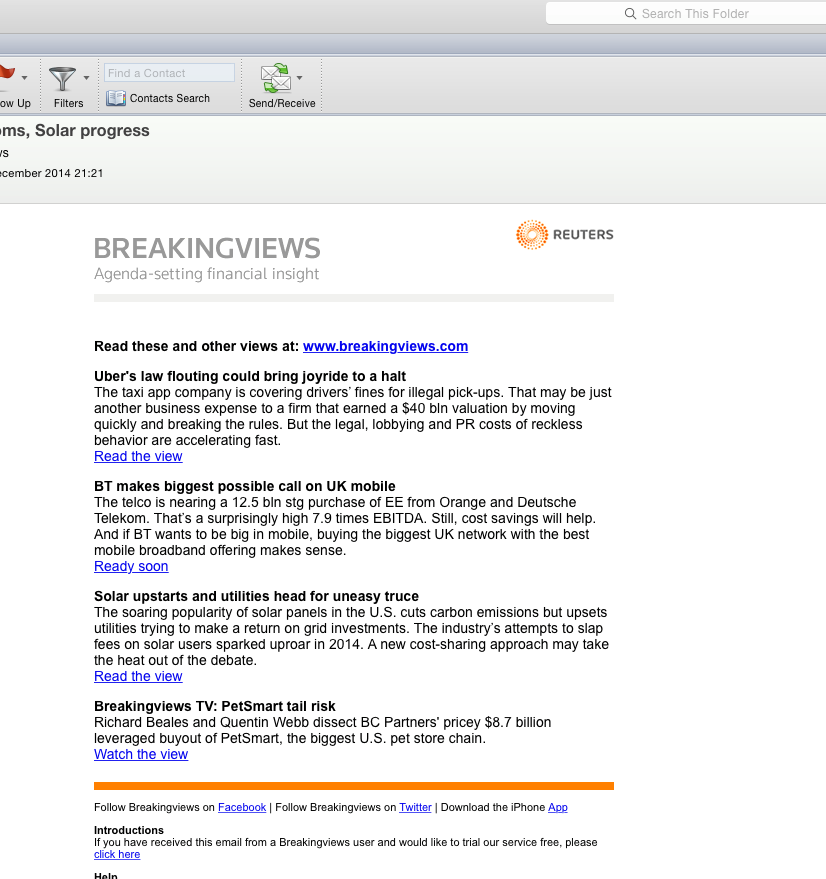Select headline Solar upstarts and utilities head
Screen dimensions: 826x879
pyautogui.click(x=257, y=596)
